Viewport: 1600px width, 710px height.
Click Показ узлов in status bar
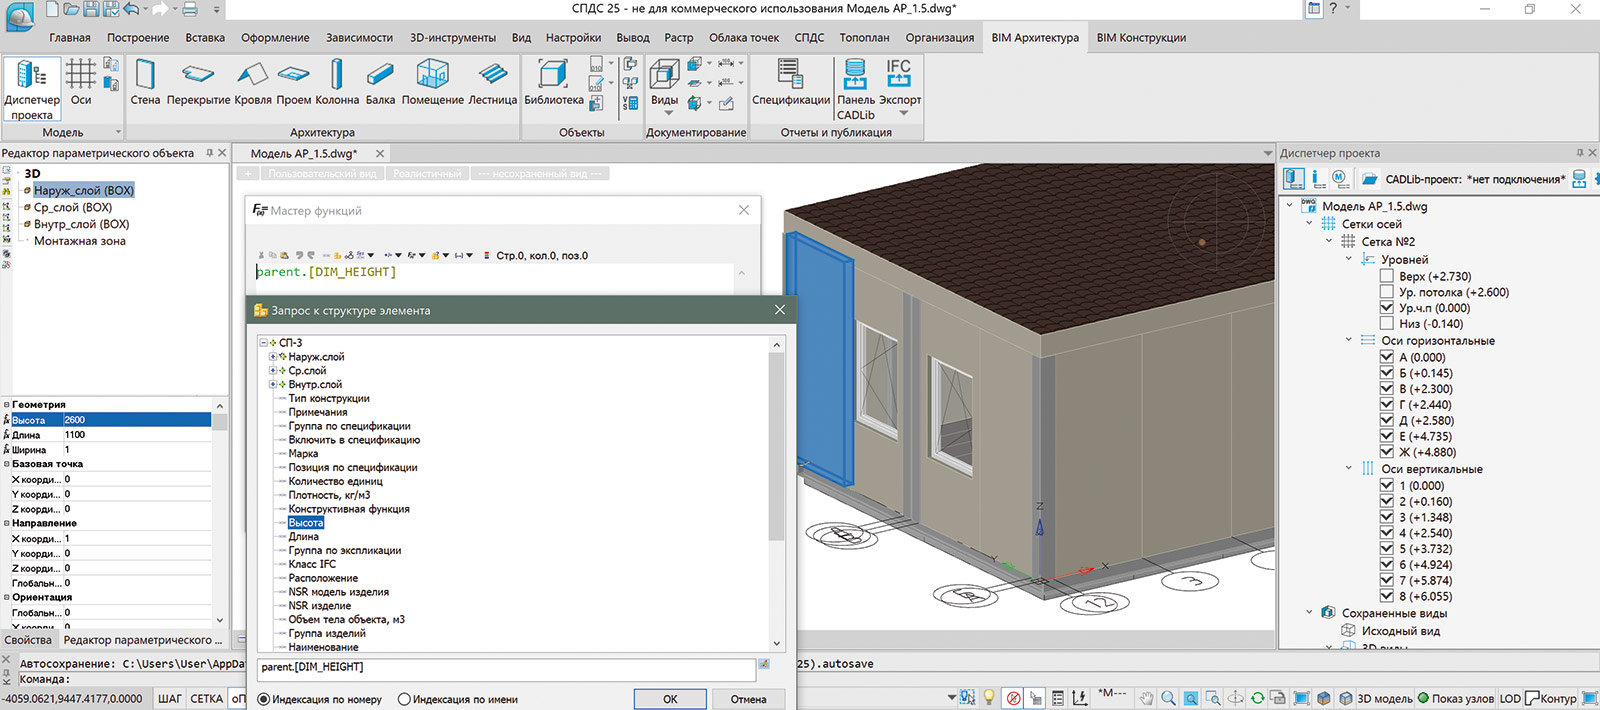pos(1457,698)
